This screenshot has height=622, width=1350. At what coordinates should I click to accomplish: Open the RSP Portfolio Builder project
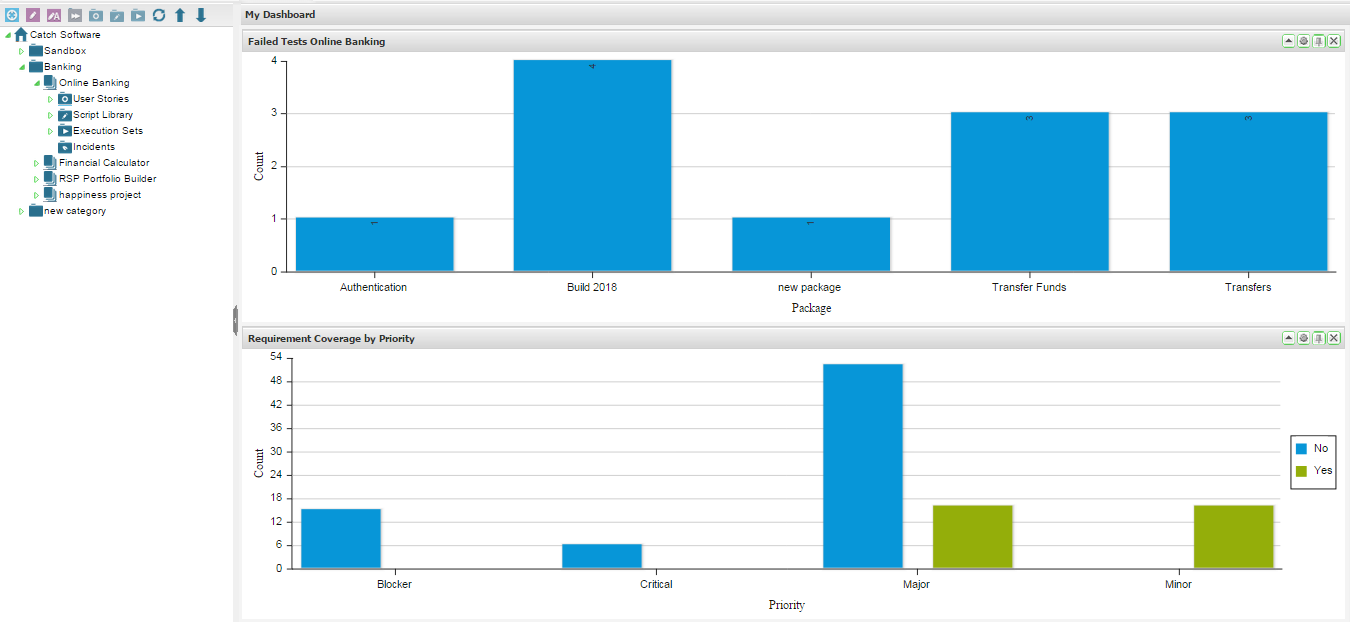point(107,179)
